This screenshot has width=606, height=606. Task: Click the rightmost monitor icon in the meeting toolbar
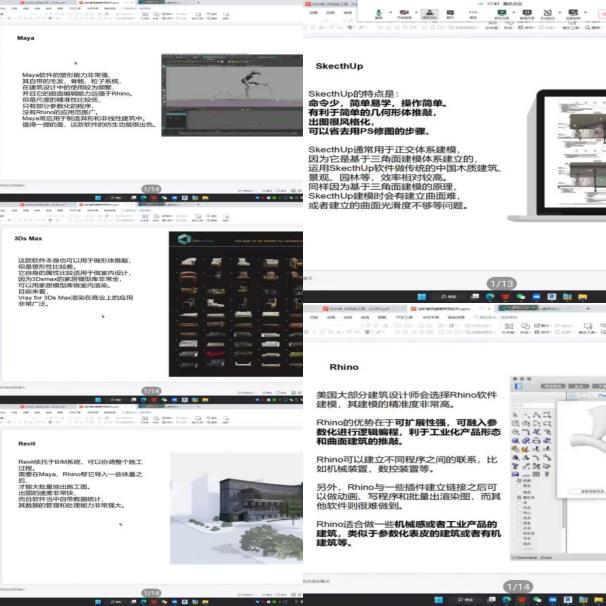click(573, 12)
